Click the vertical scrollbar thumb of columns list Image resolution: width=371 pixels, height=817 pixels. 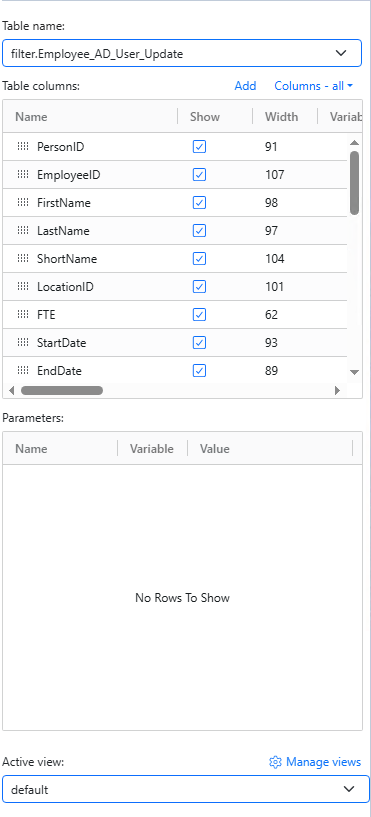(354, 183)
